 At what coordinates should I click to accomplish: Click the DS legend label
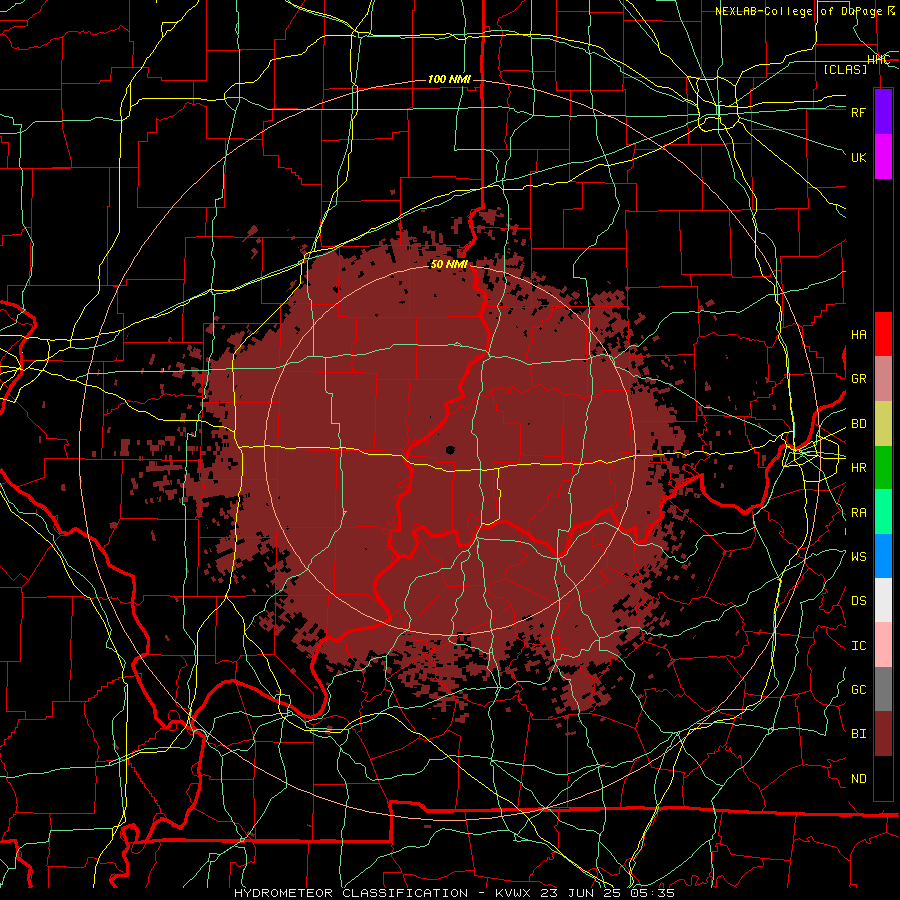coord(858,601)
